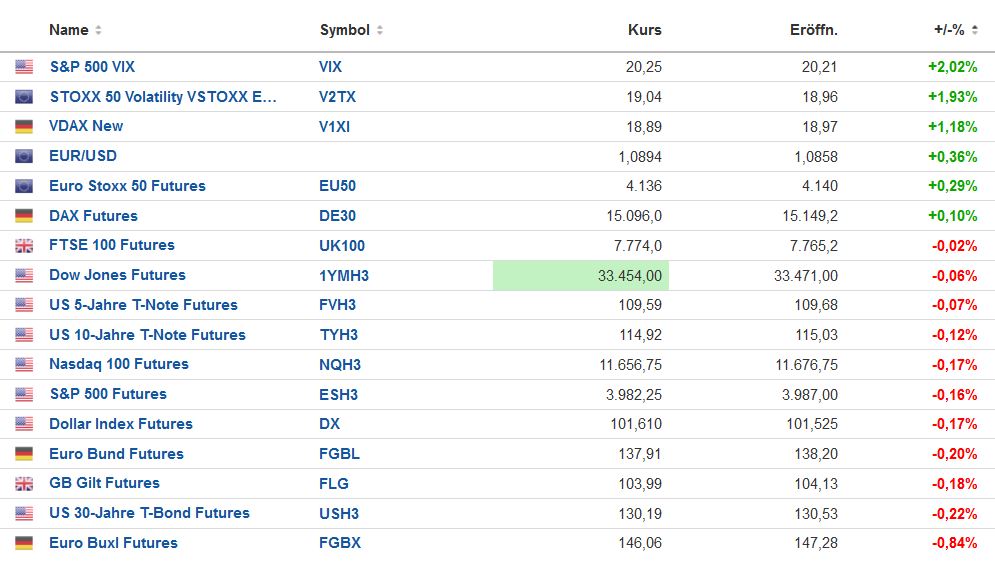The width and height of the screenshot is (995, 565).
Task: Click the German flag beside DAX Futures
Action: click(x=24, y=216)
